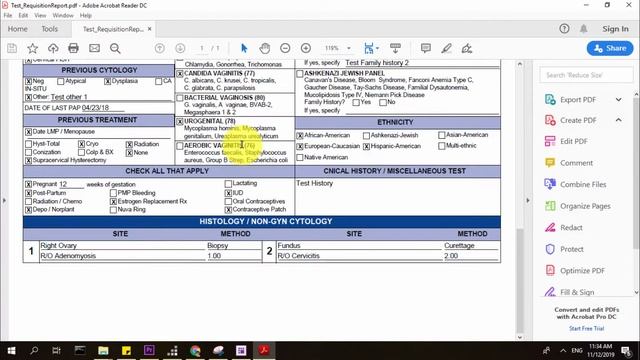The width and height of the screenshot is (640, 360).
Task: Bookmark with the star icon
Action: 32,48
